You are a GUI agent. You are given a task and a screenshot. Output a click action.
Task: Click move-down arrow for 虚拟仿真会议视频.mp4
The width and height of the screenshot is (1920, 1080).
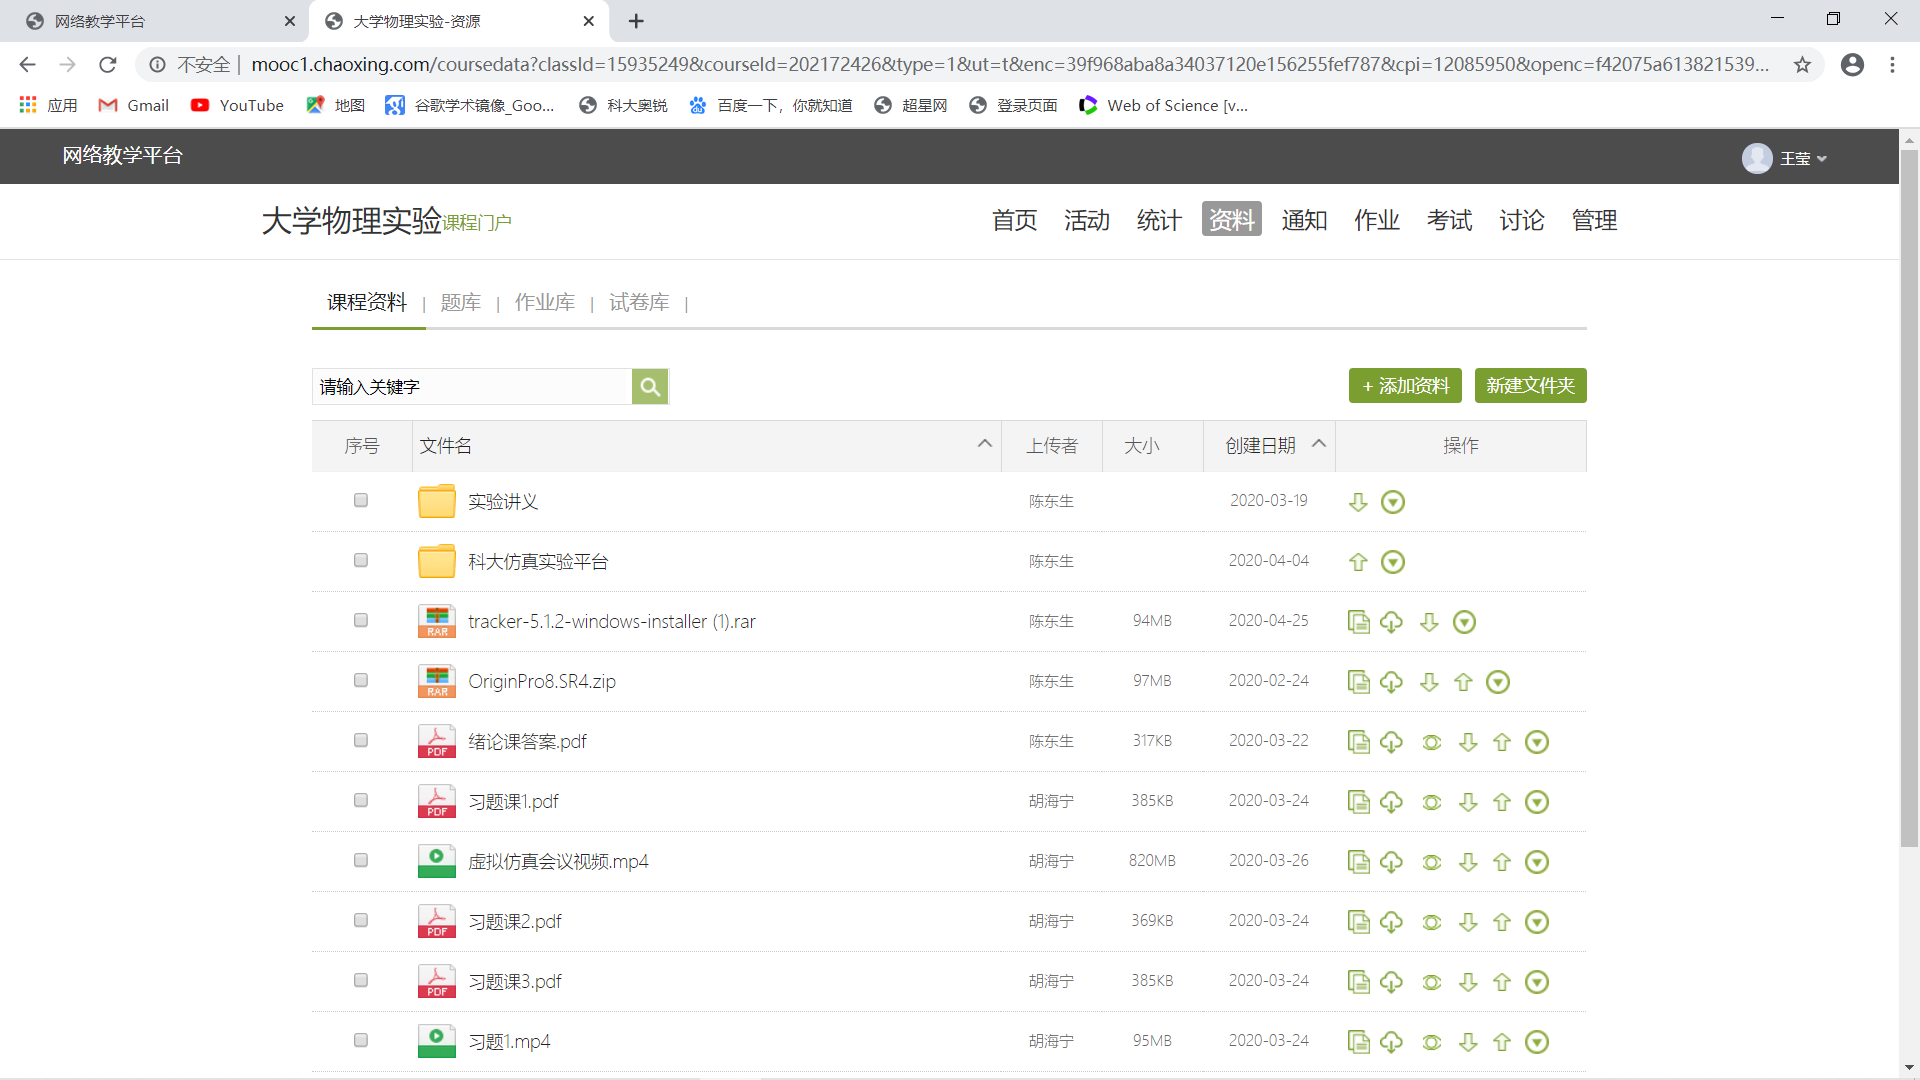[1468, 862]
